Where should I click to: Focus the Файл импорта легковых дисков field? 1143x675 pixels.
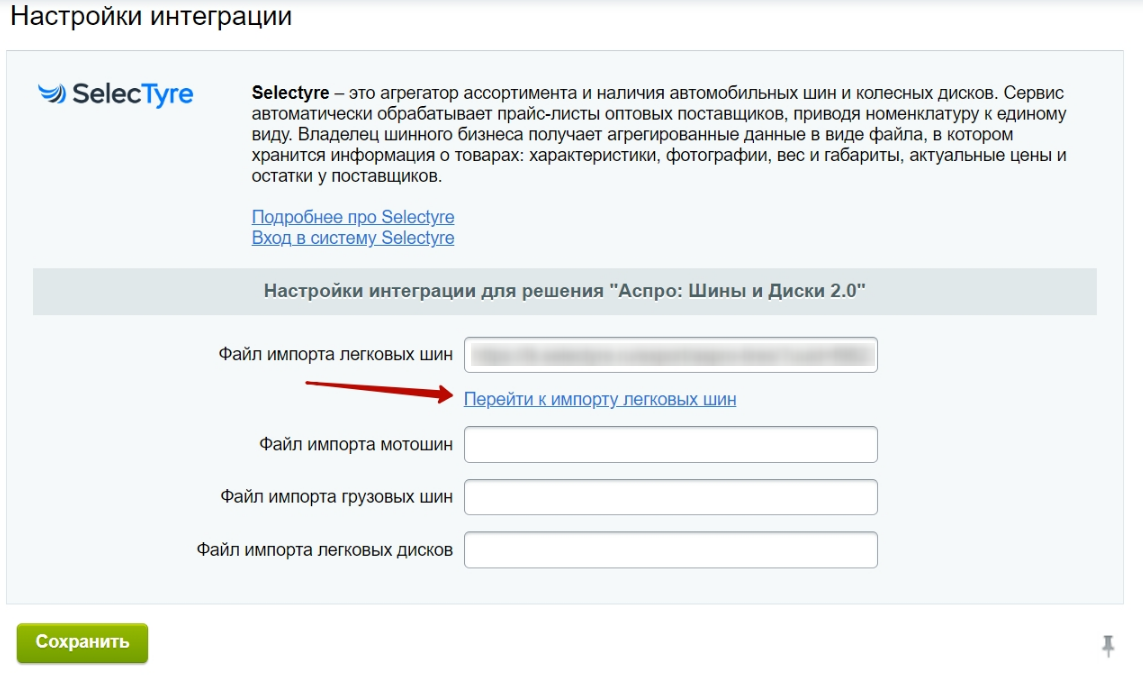point(671,550)
